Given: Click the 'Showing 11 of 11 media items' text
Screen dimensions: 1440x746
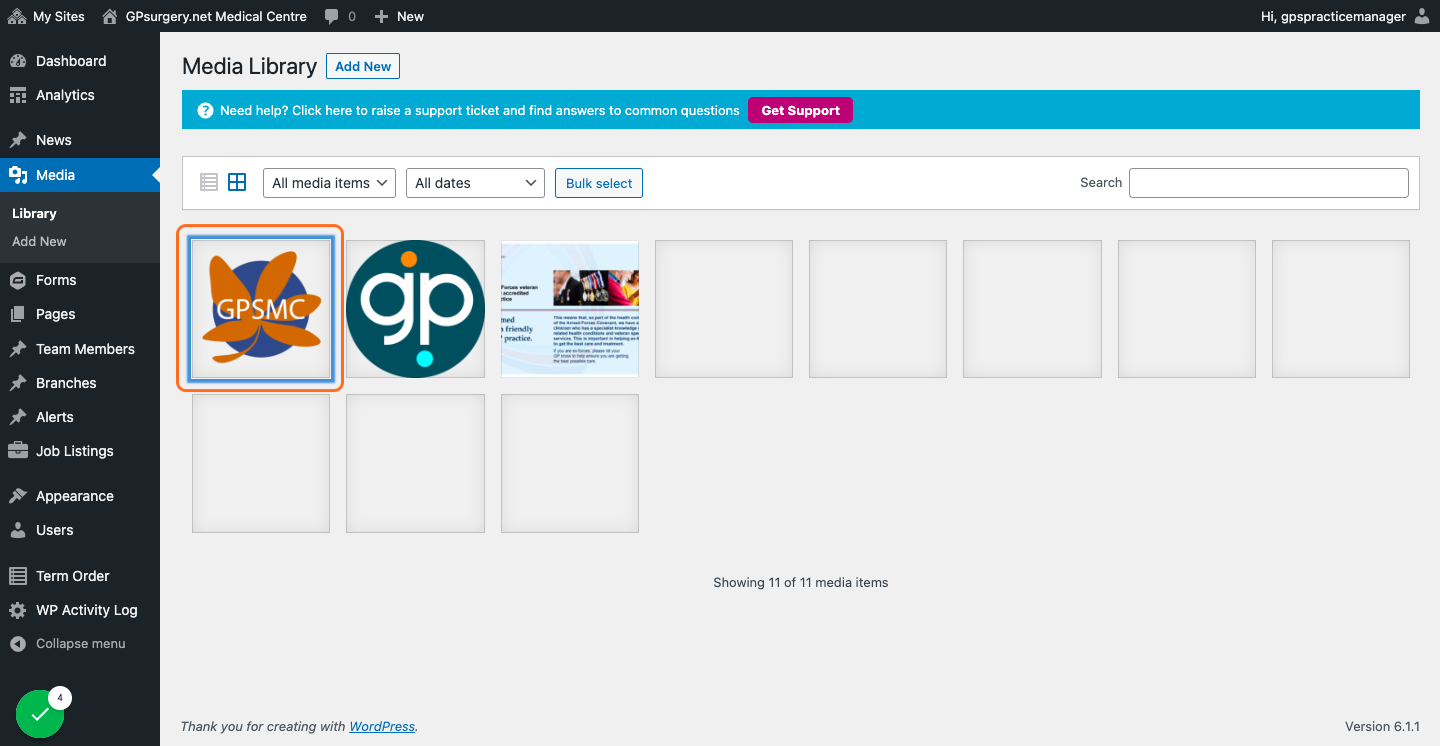Looking at the screenshot, I should [x=801, y=582].
